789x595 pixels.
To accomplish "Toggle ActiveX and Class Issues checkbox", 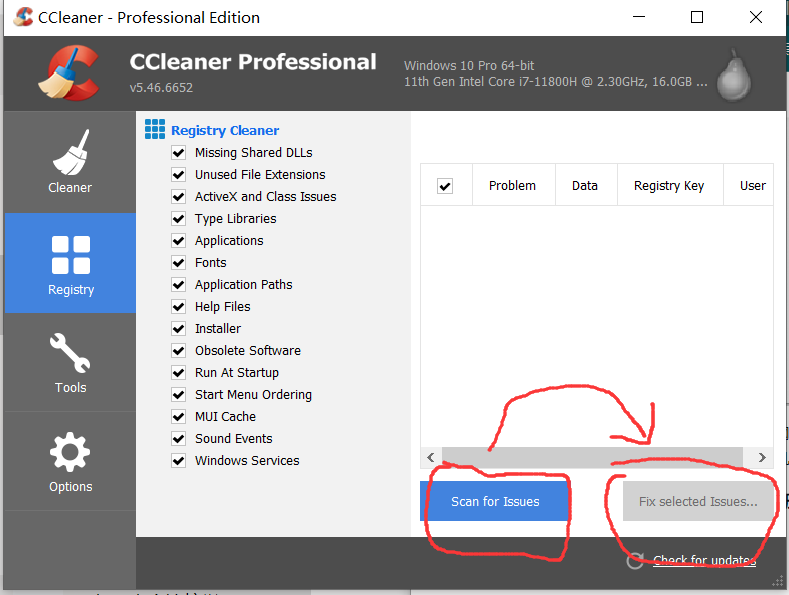I will click(179, 196).
